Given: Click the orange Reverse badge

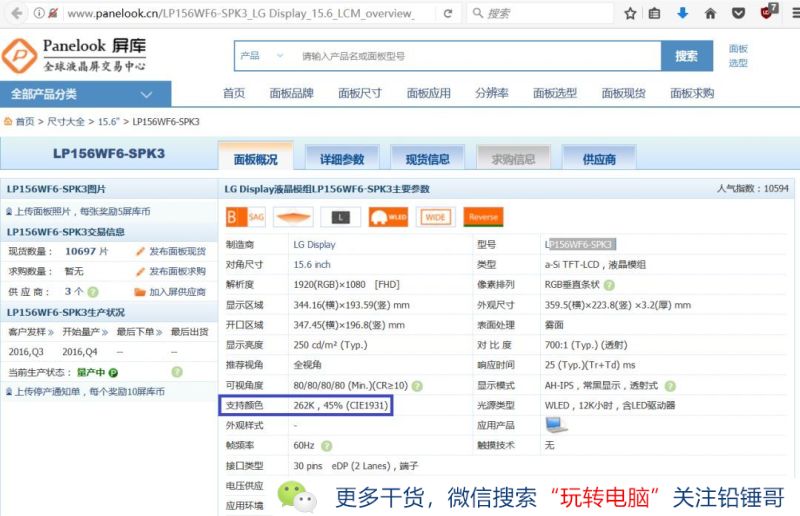Looking at the screenshot, I should (483, 217).
